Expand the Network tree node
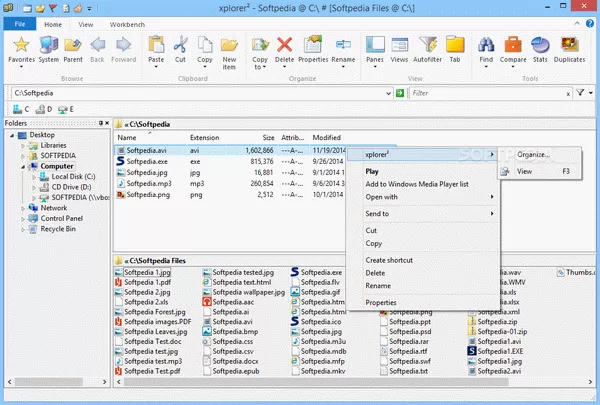This screenshot has height=405, width=600. [x=23, y=207]
